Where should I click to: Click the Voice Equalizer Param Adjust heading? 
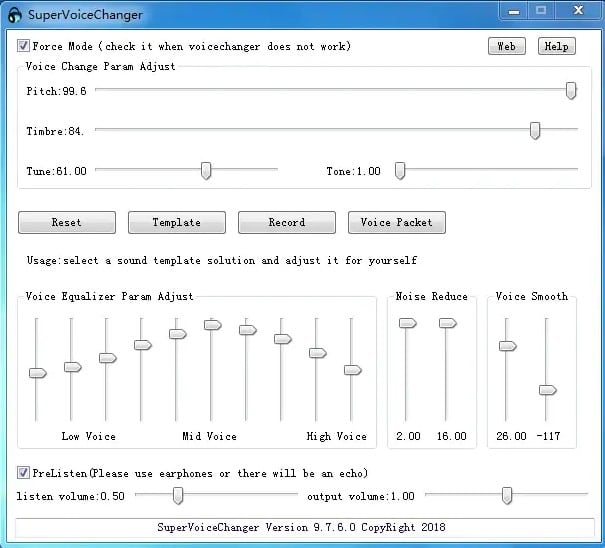pyautogui.click(x=109, y=296)
